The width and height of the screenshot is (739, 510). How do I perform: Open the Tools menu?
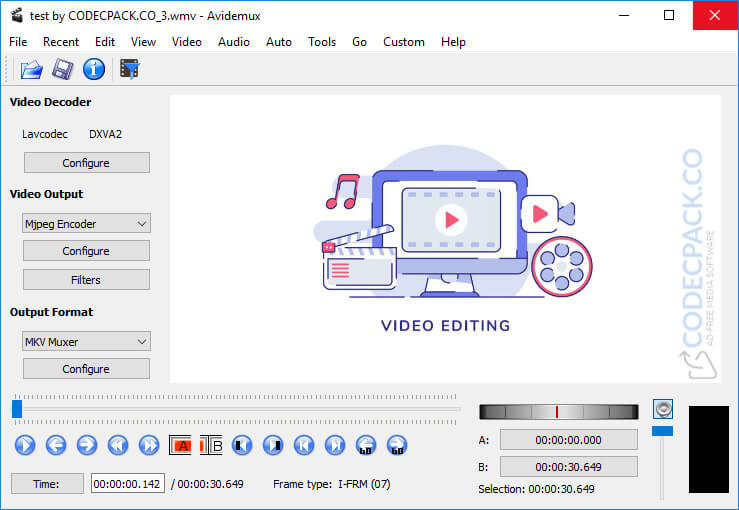tap(322, 42)
